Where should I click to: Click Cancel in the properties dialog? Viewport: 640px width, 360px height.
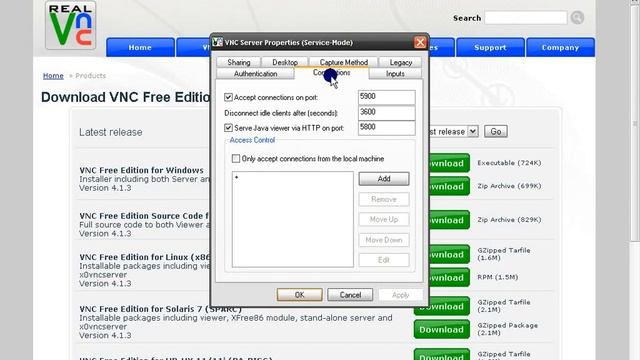pyautogui.click(x=350, y=295)
